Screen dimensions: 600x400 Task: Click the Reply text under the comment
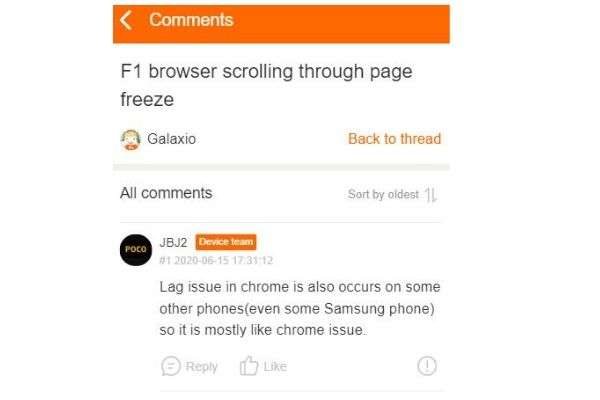coord(202,366)
